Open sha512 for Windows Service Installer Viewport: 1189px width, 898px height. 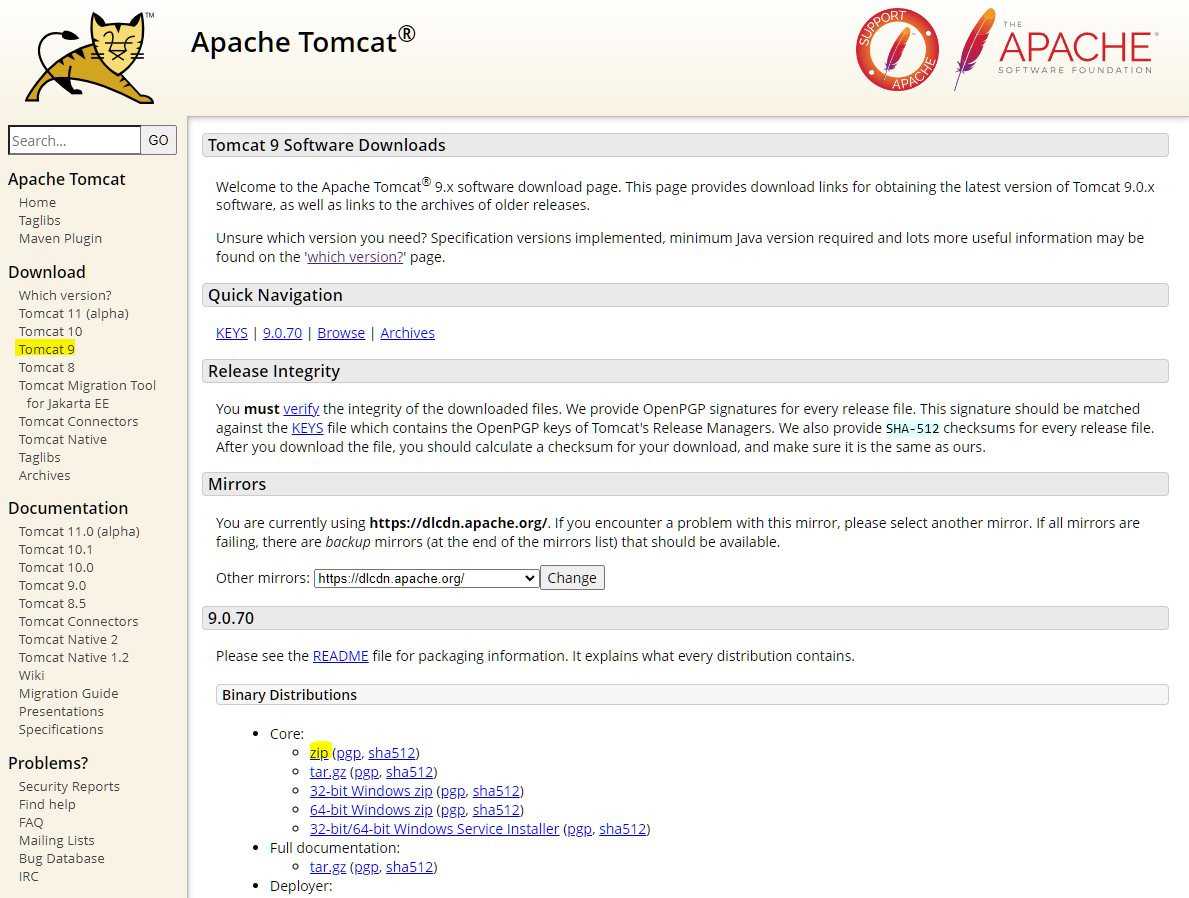pyautogui.click(x=623, y=829)
